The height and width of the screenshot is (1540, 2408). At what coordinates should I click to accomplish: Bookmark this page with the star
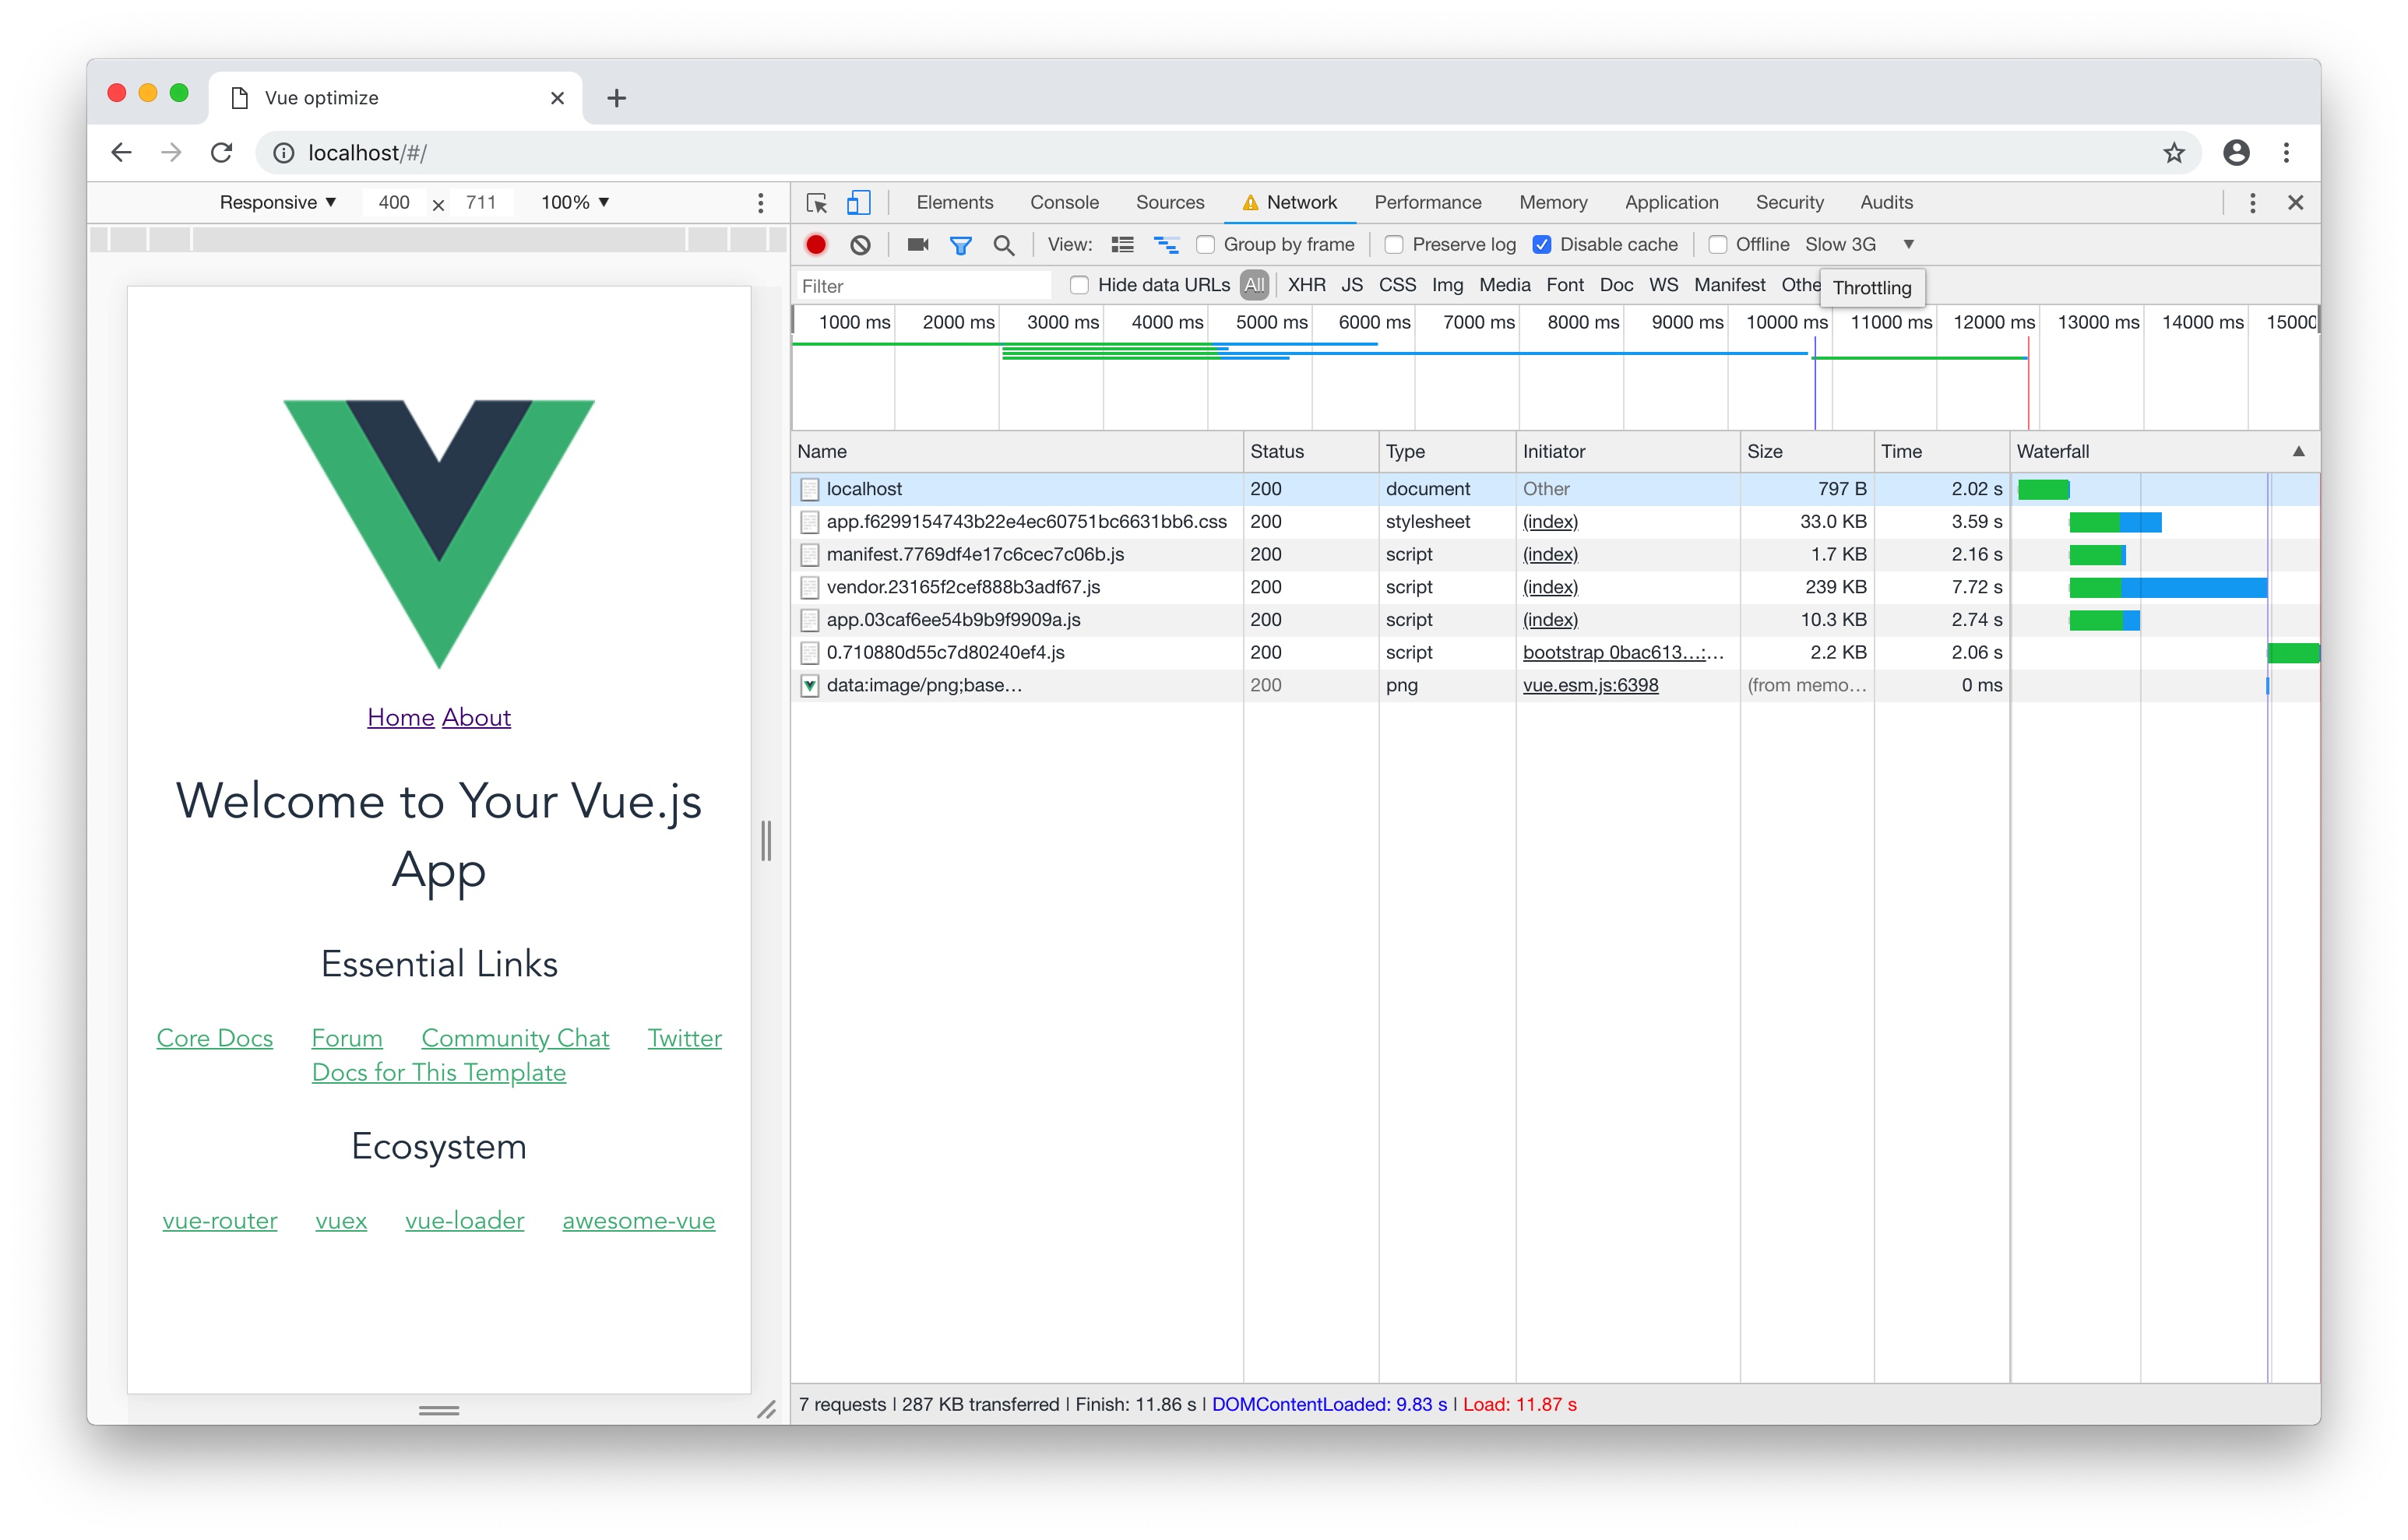click(2173, 153)
